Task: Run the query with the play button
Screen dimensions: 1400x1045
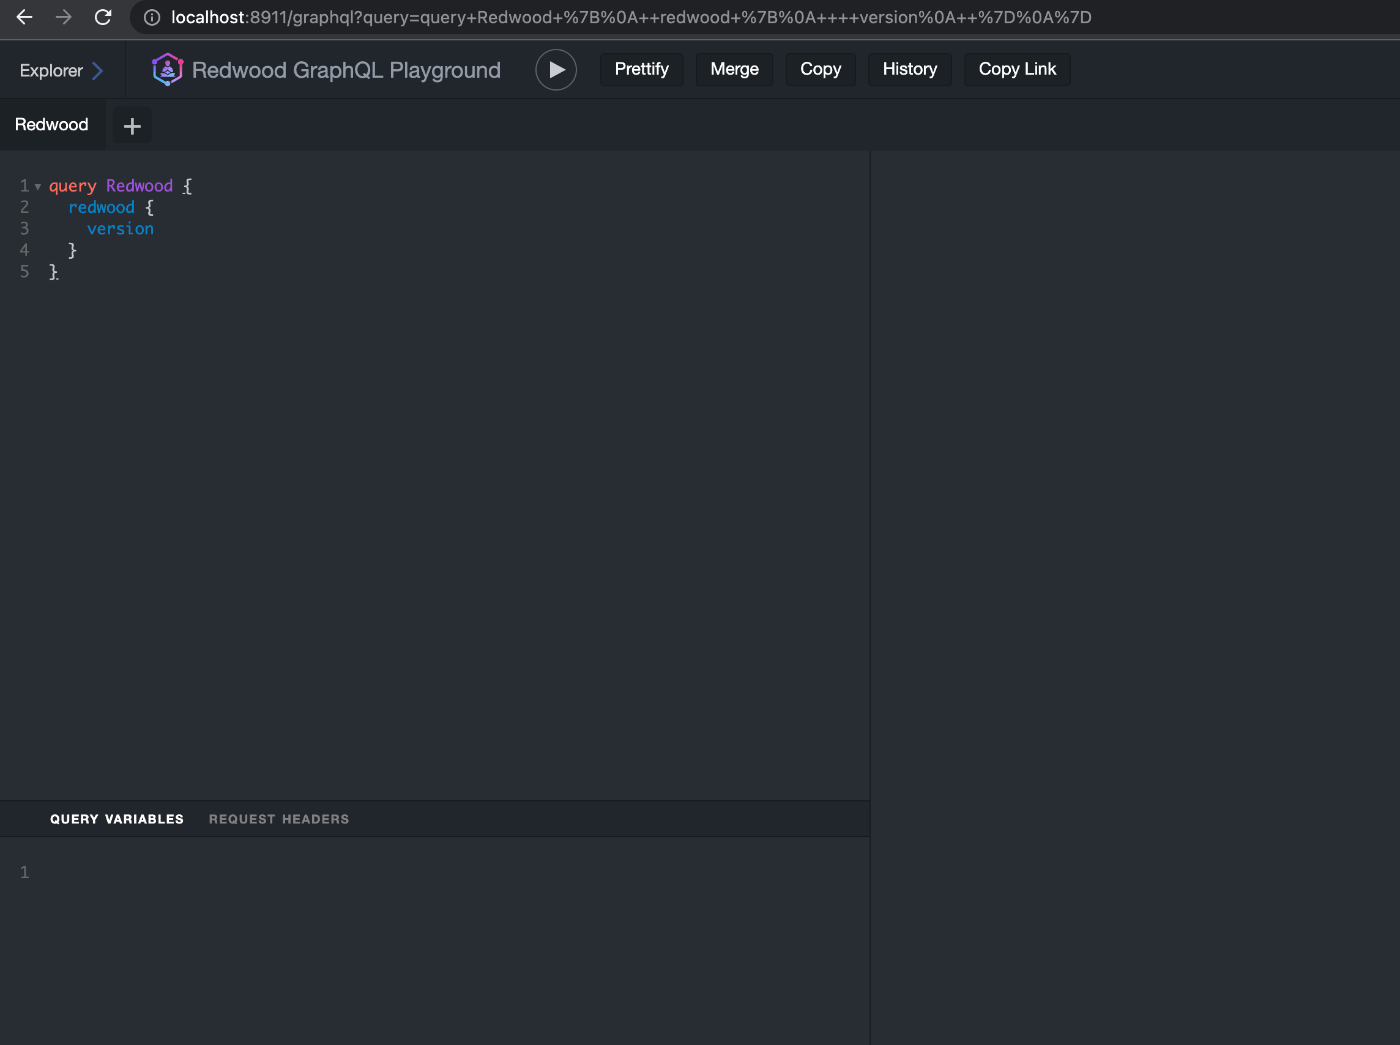Action: point(556,70)
